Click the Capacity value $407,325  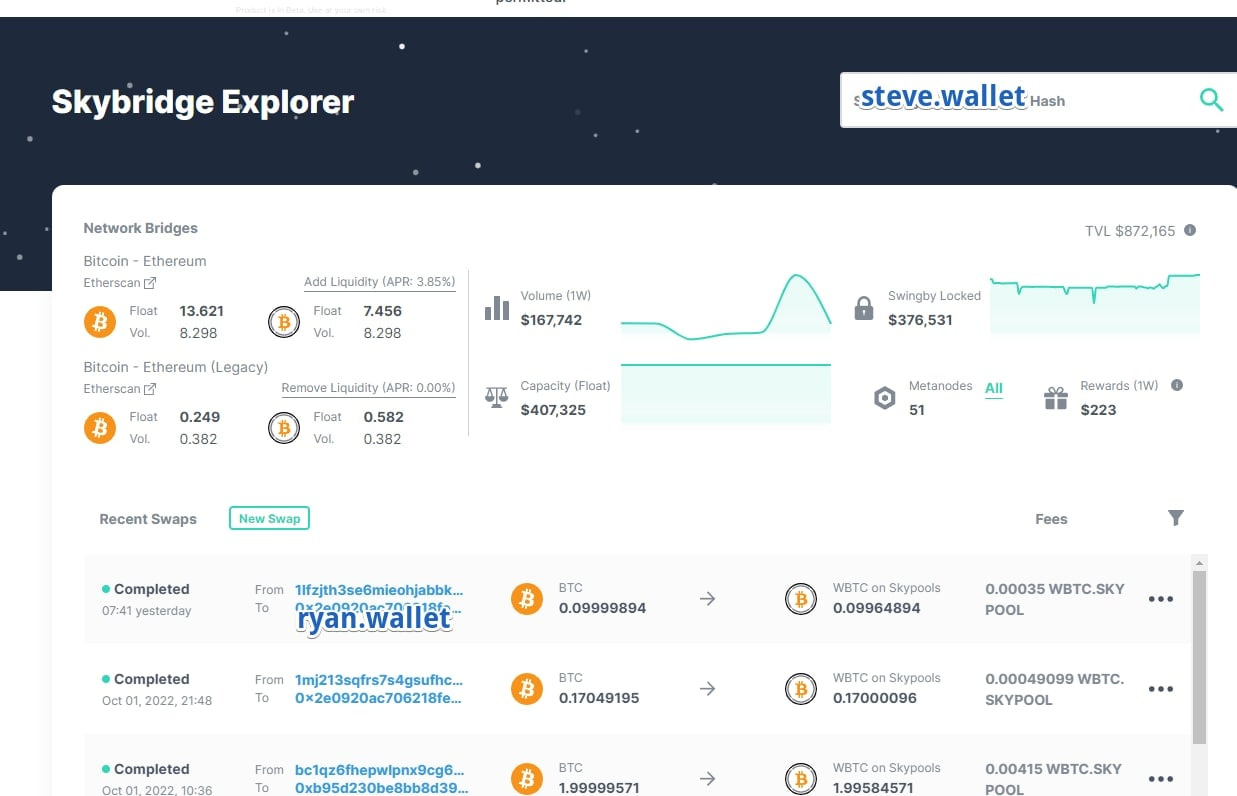(x=553, y=410)
